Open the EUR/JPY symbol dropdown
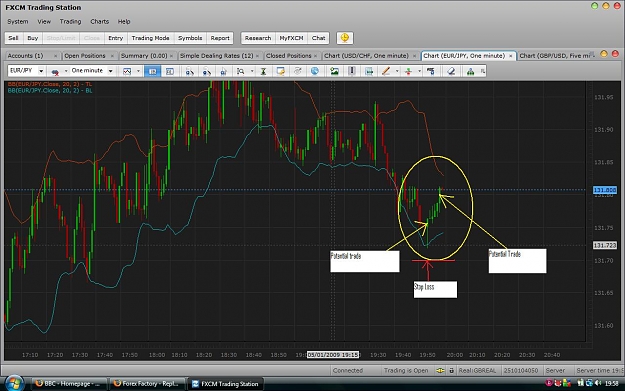 click(41, 71)
